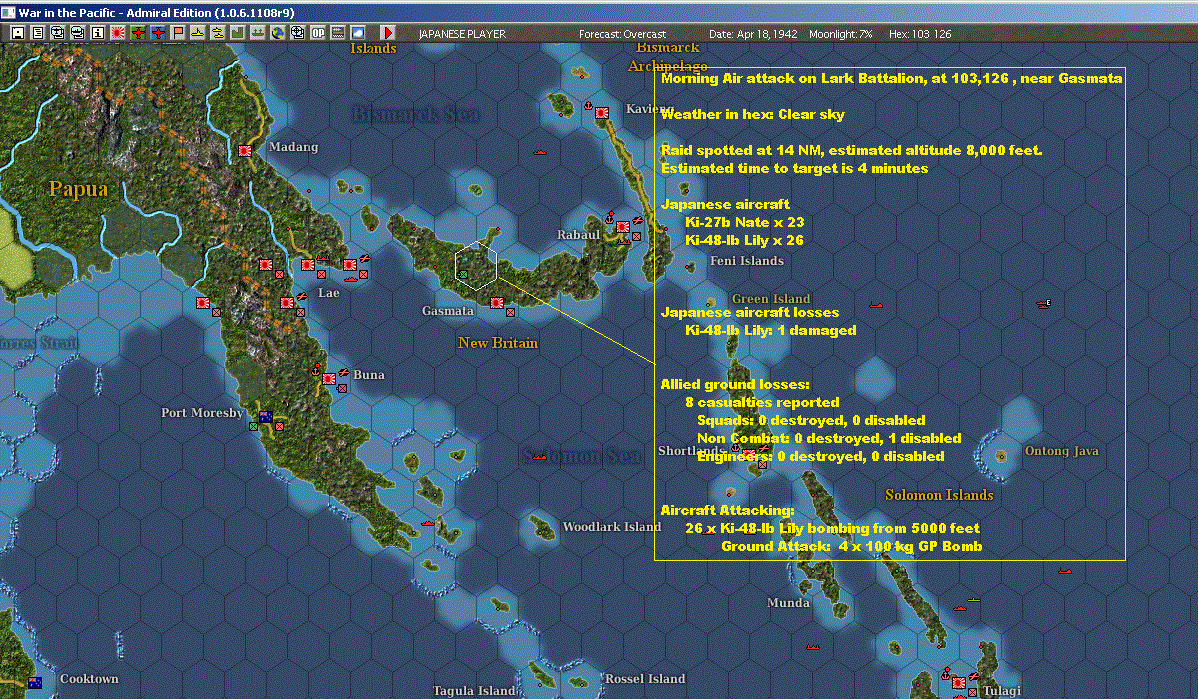
Task: Select the Australian flag at Cooktown
Action: tap(34, 682)
